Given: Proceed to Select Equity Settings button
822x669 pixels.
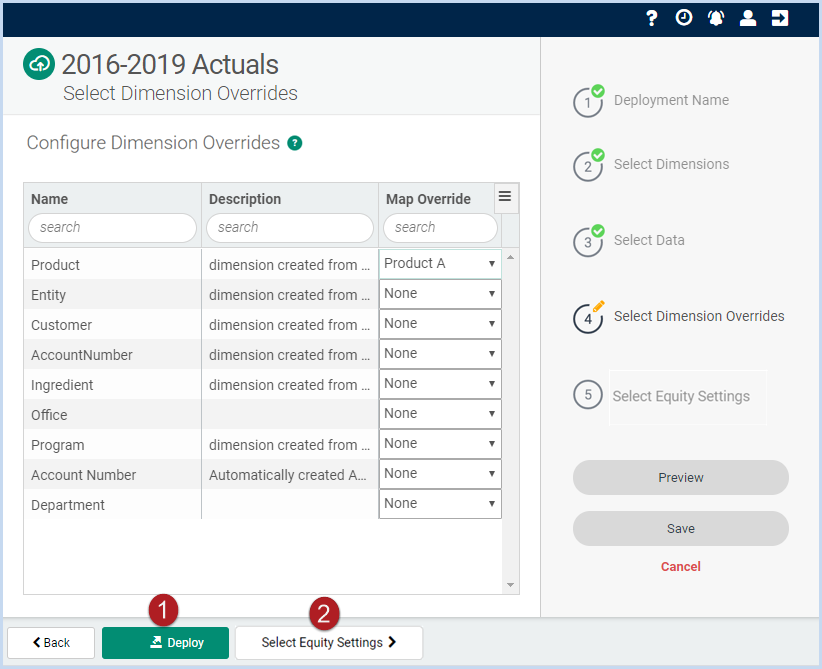Looking at the screenshot, I should click(329, 643).
